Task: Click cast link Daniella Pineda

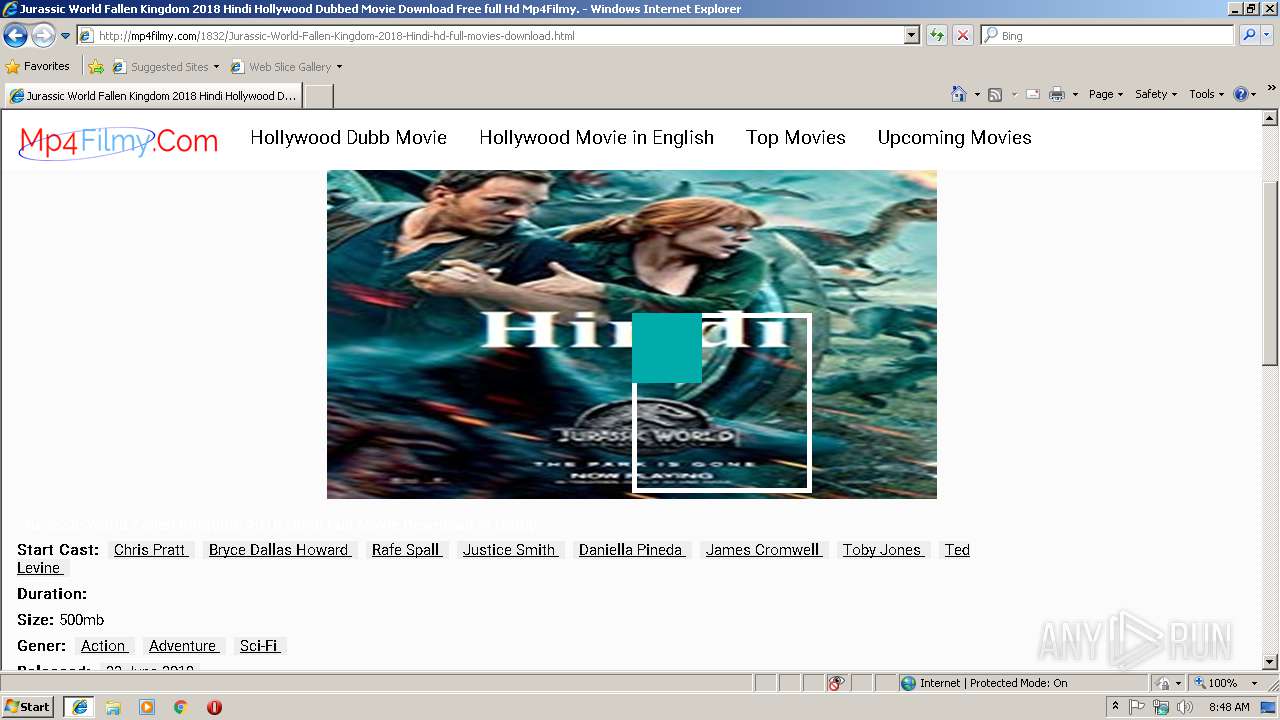Action: 631,550
